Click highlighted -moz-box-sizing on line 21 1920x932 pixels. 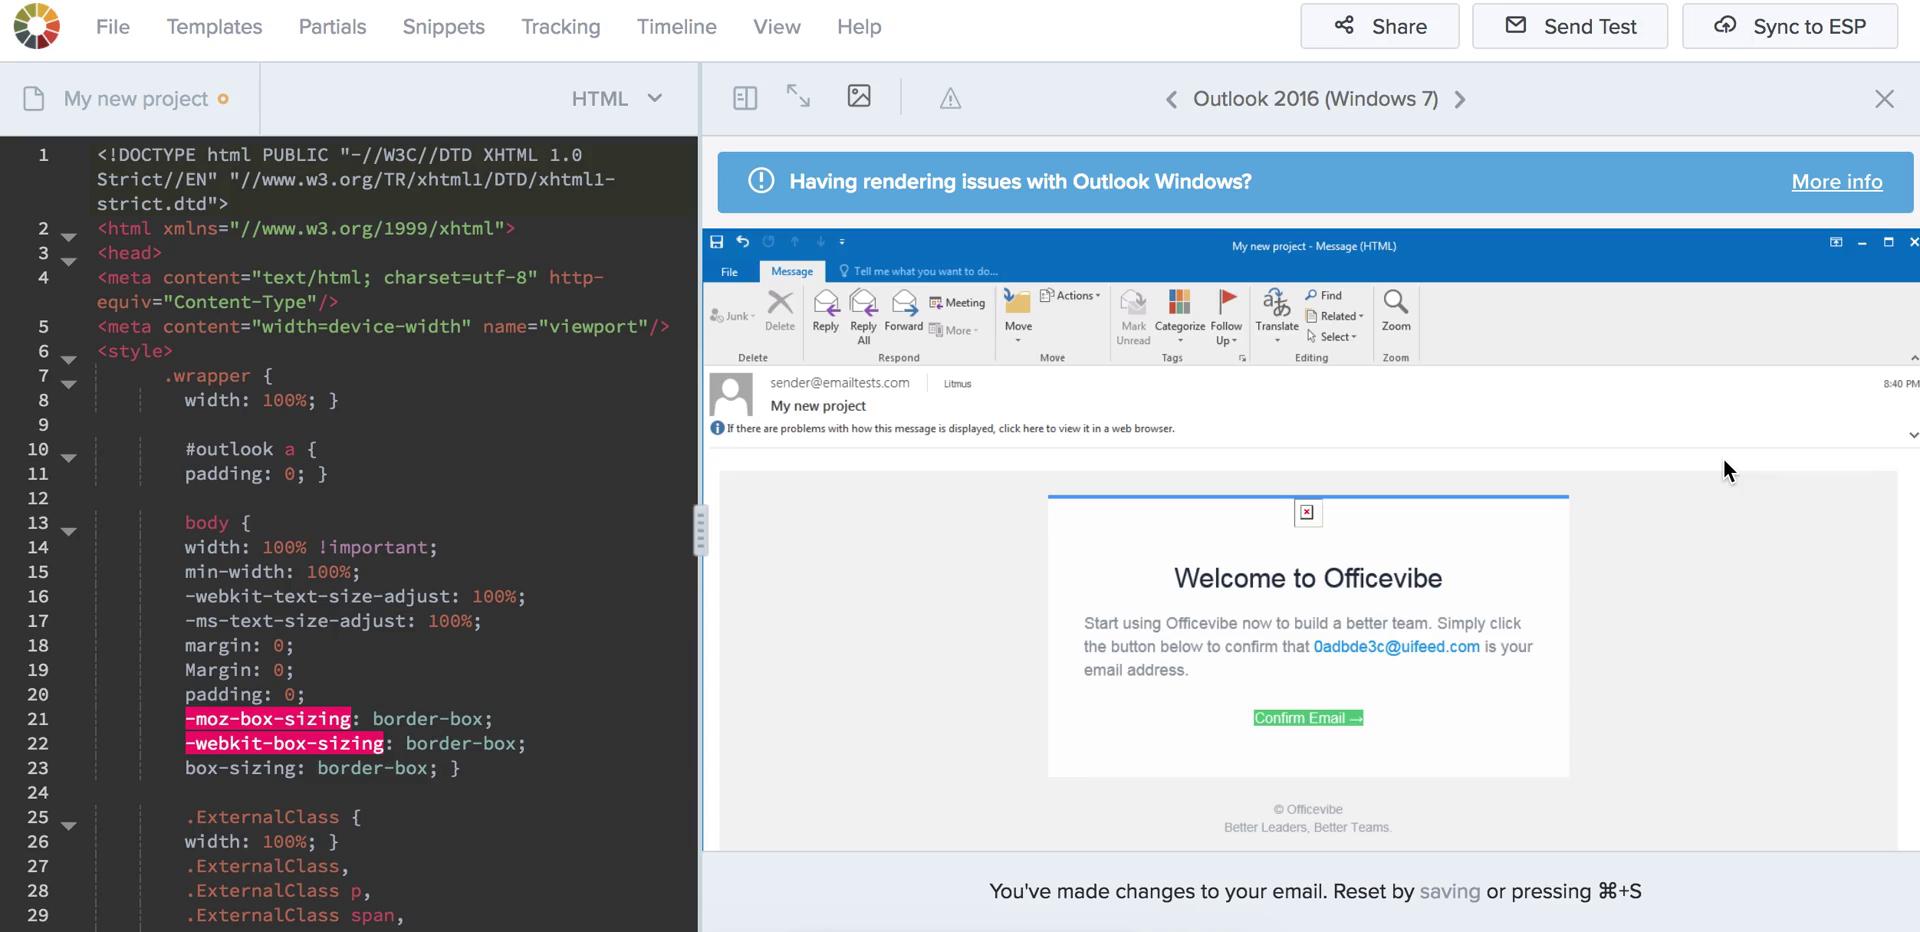[268, 719]
